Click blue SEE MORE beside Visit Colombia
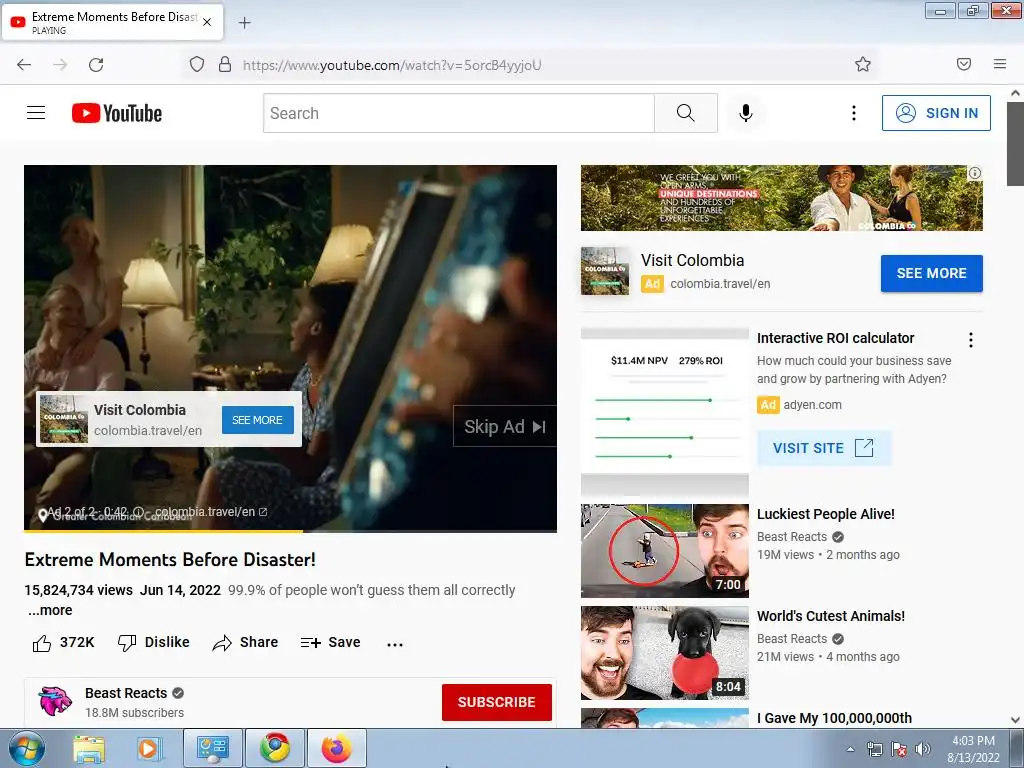1024x768 pixels. [x=931, y=273]
